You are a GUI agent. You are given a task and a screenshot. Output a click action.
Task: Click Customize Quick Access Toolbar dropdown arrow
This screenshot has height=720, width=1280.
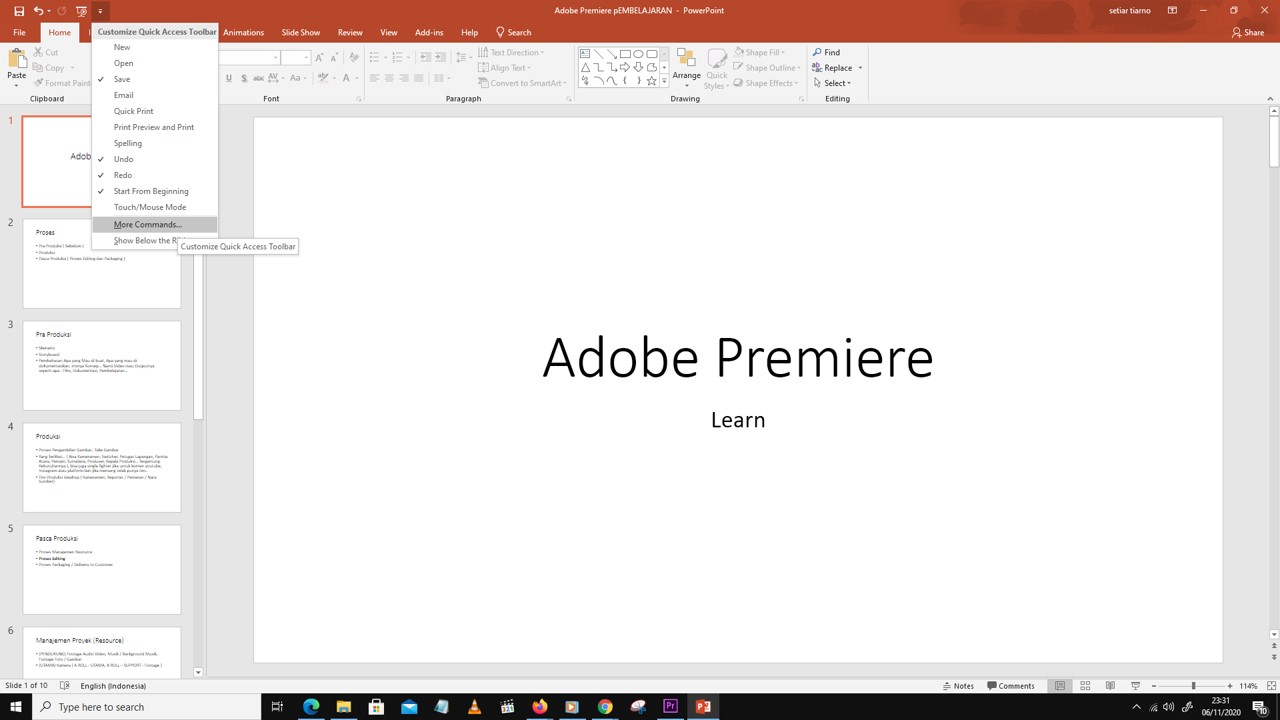point(100,11)
